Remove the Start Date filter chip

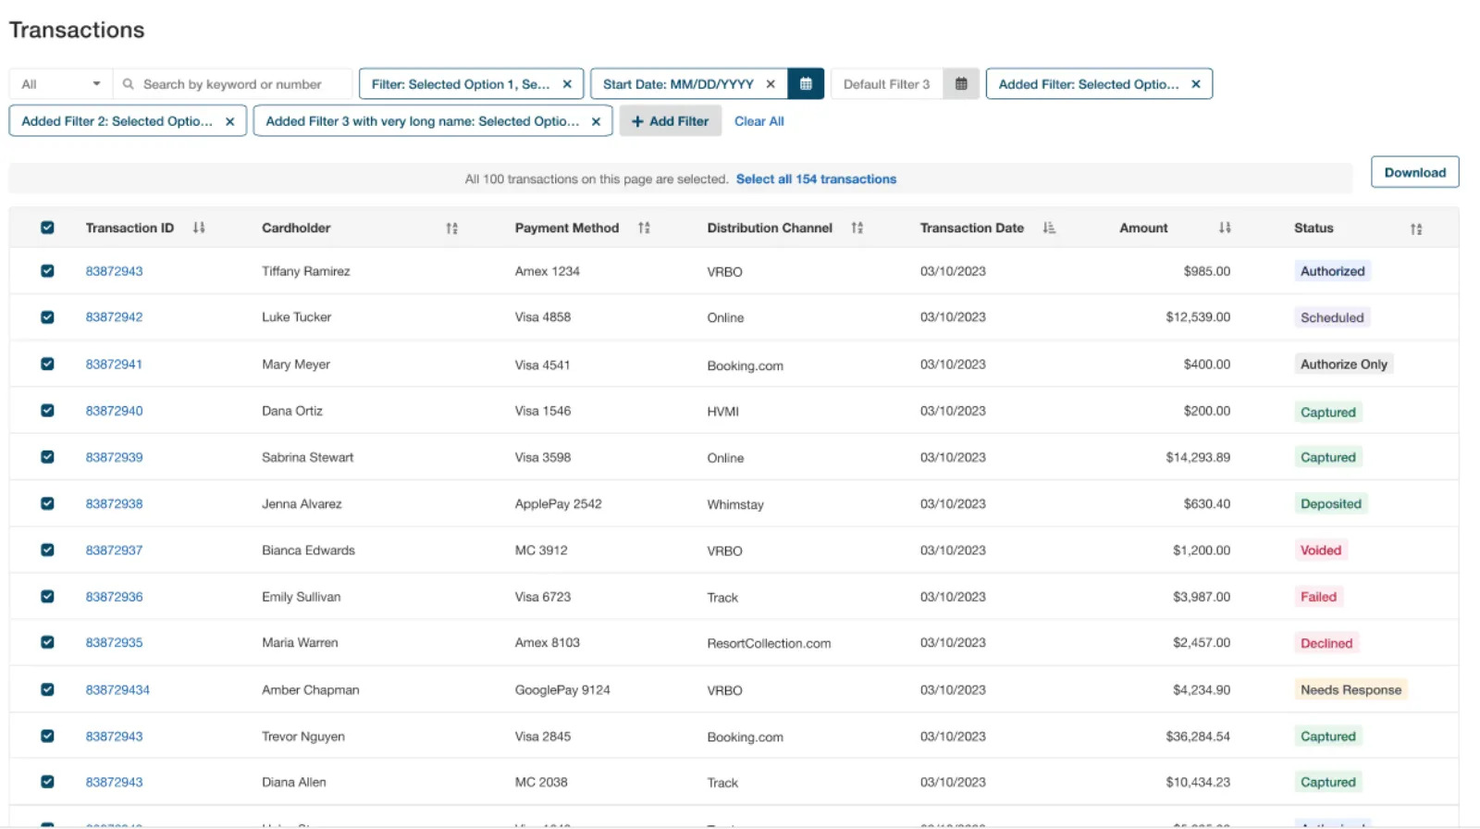pyautogui.click(x=769, y=83)
